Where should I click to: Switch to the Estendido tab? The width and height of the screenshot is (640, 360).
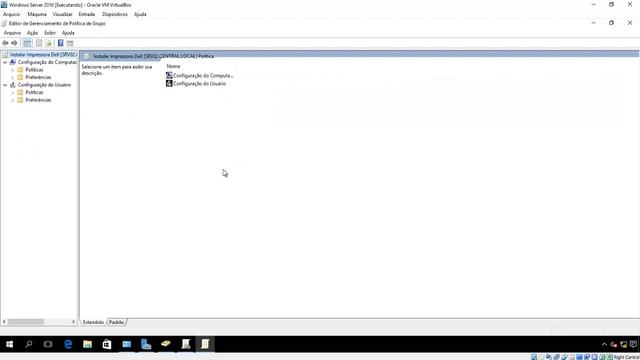click(x=93, y=322)
